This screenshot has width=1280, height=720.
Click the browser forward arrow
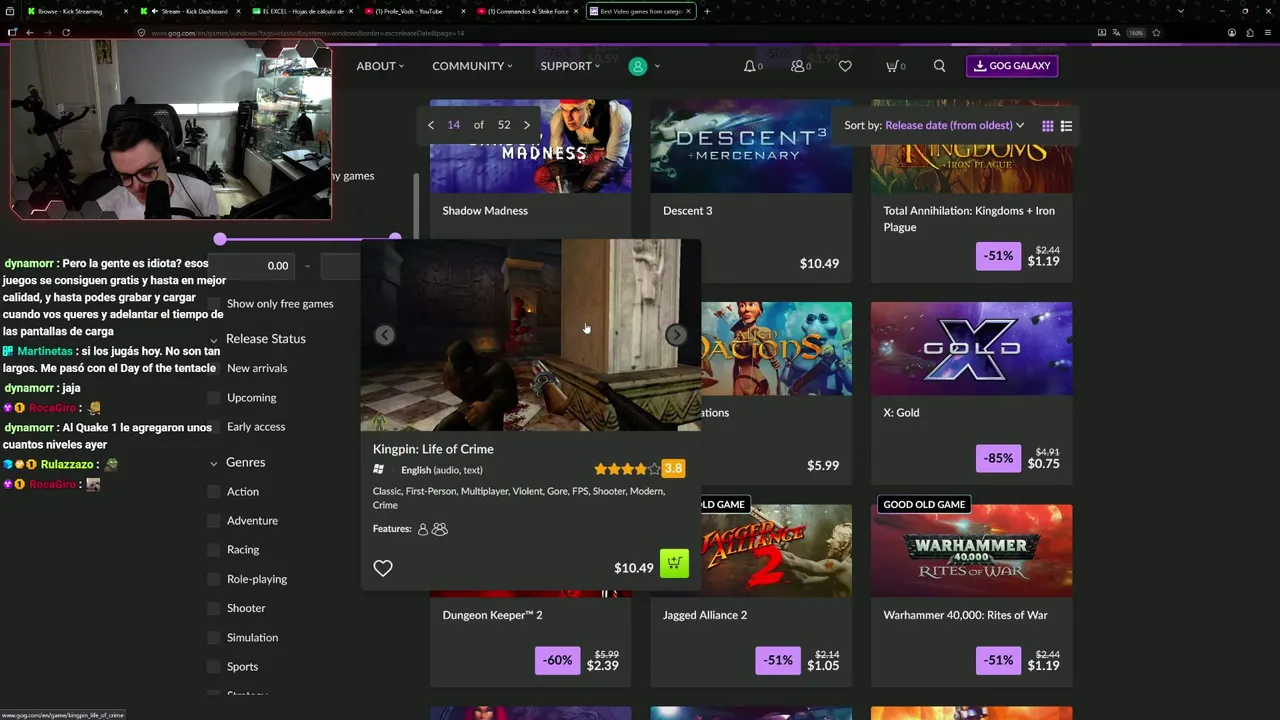point(48,32)
